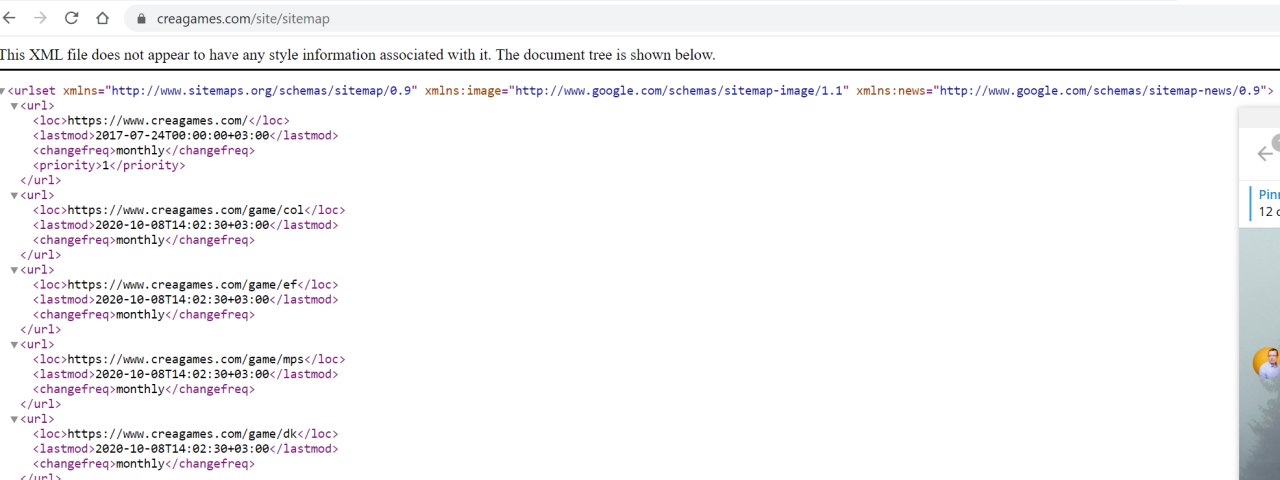Click the back arrow in the side panel
The width and height of the screenshot is (1280, 480).
(x=1265, y=153)
